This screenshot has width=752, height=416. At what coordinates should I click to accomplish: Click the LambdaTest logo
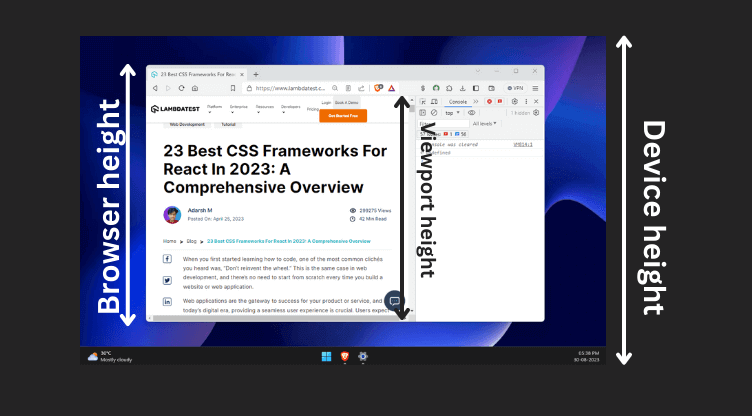pyautogui.click(x=175, y=109)
